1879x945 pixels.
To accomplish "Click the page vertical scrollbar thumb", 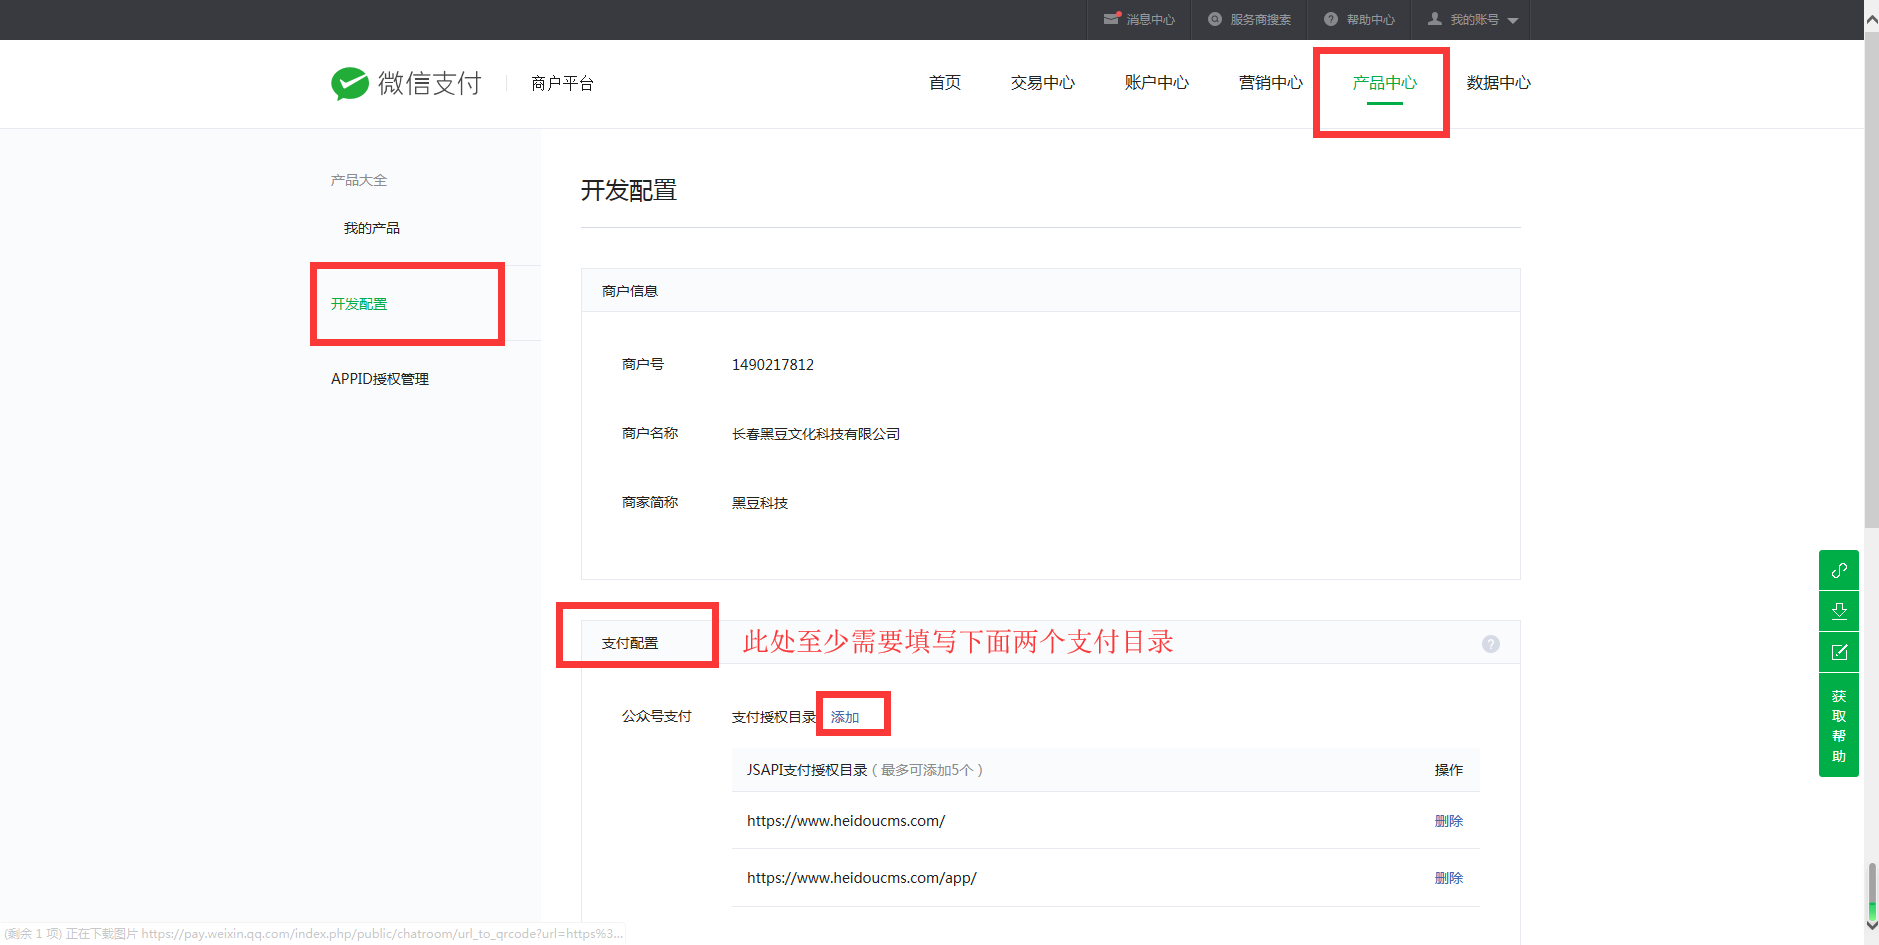I will click(x=1871, y=280).
